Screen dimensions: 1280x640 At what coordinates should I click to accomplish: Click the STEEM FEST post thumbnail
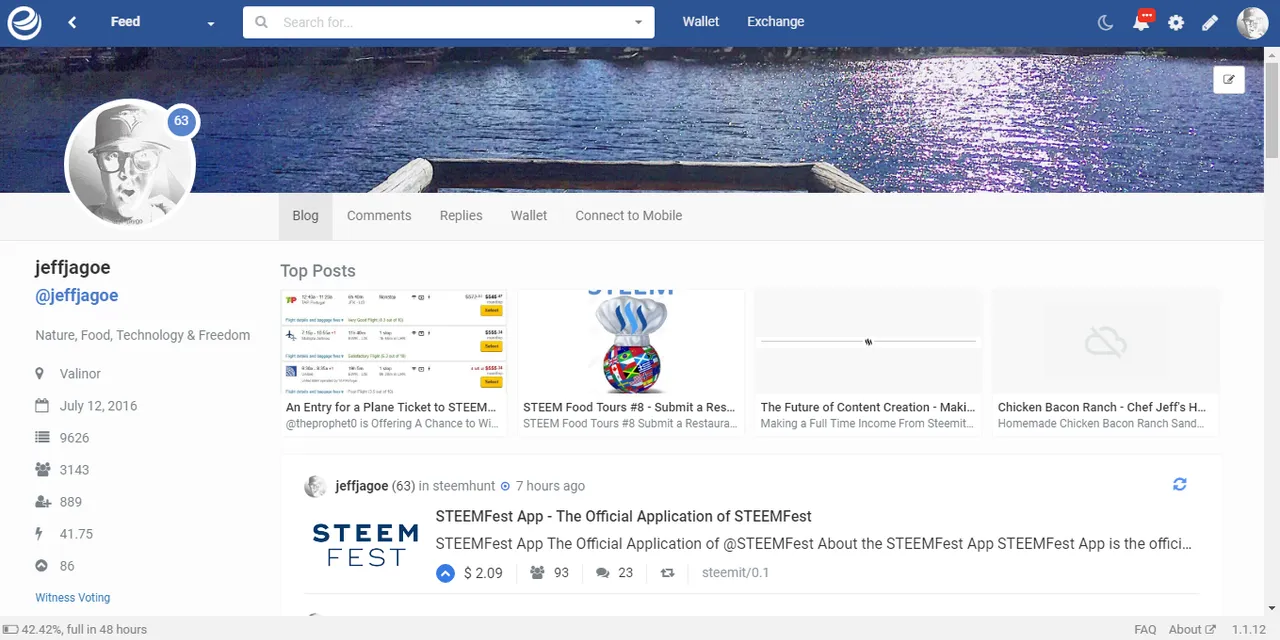(365, 545)
